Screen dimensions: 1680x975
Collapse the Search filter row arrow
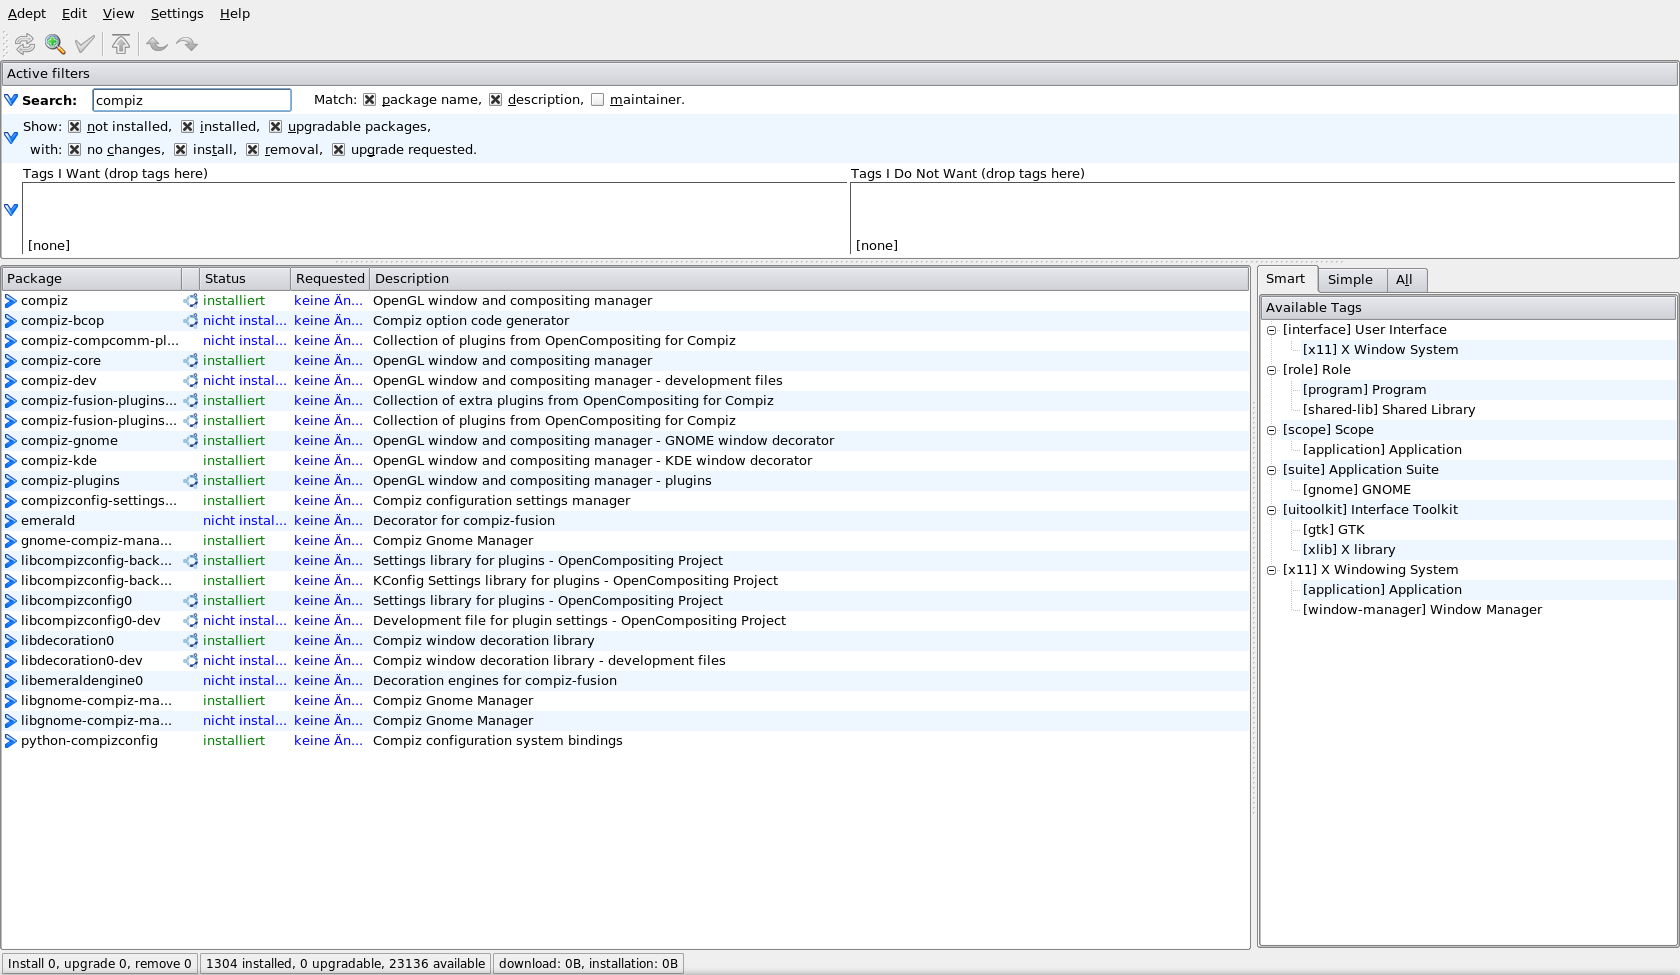pos(11,100)
